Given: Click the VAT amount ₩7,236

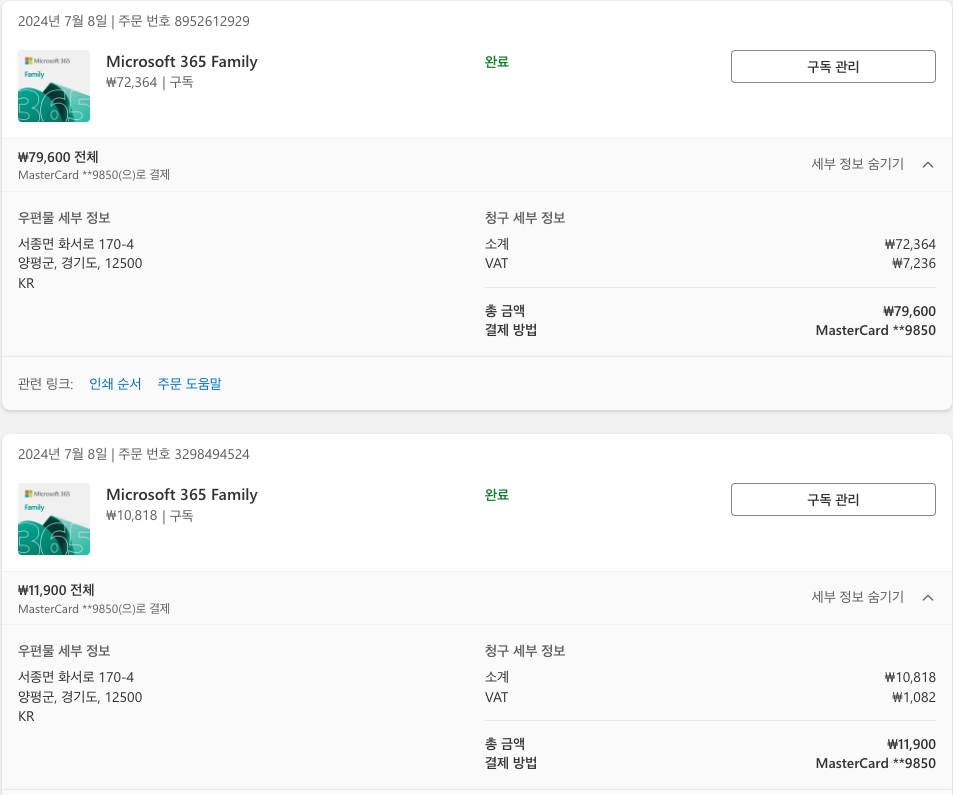Looking at the screenshot, I should tap(913, 264).
